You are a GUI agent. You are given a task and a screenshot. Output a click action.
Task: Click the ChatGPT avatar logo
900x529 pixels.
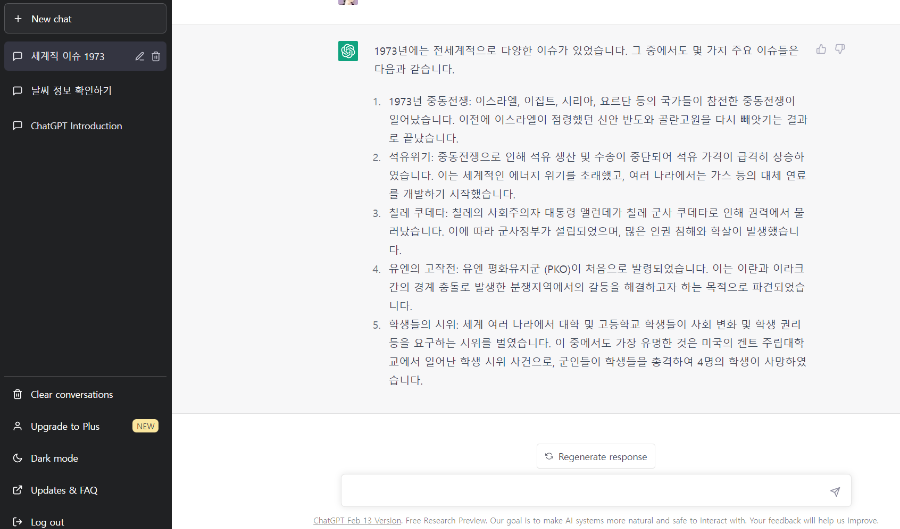(x=348, y=51)
